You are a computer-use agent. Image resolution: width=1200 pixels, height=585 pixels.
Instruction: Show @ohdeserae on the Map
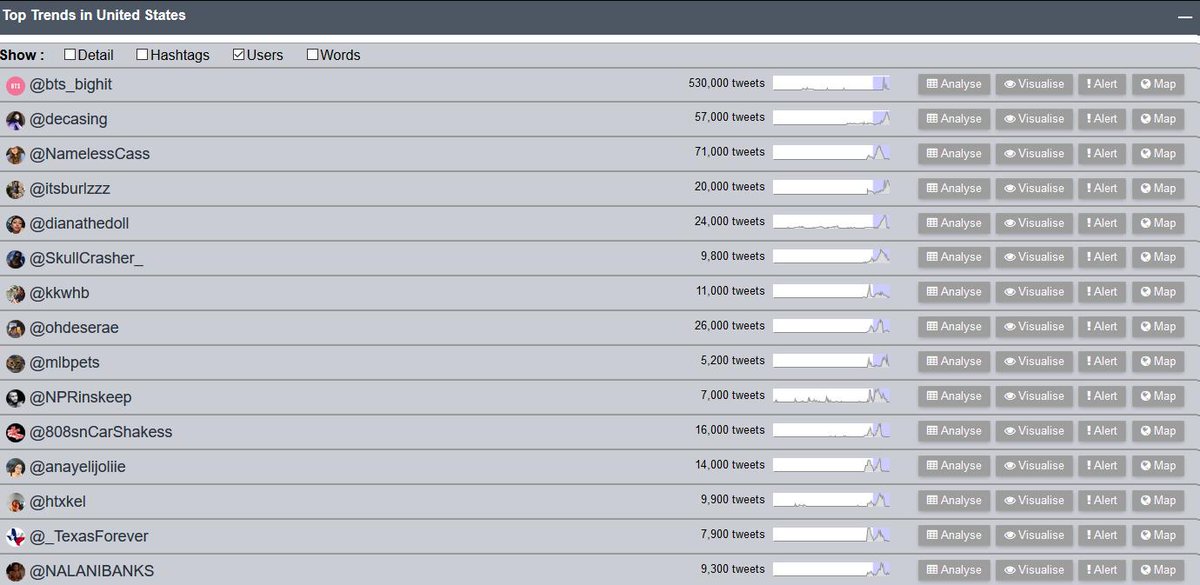1157,326
